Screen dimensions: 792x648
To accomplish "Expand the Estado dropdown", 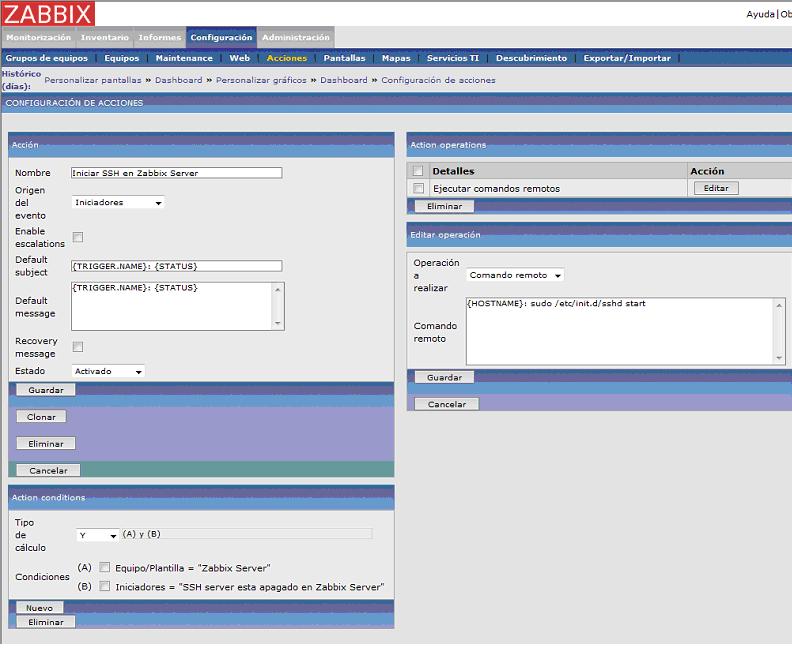I will click(x=109, y=371).
